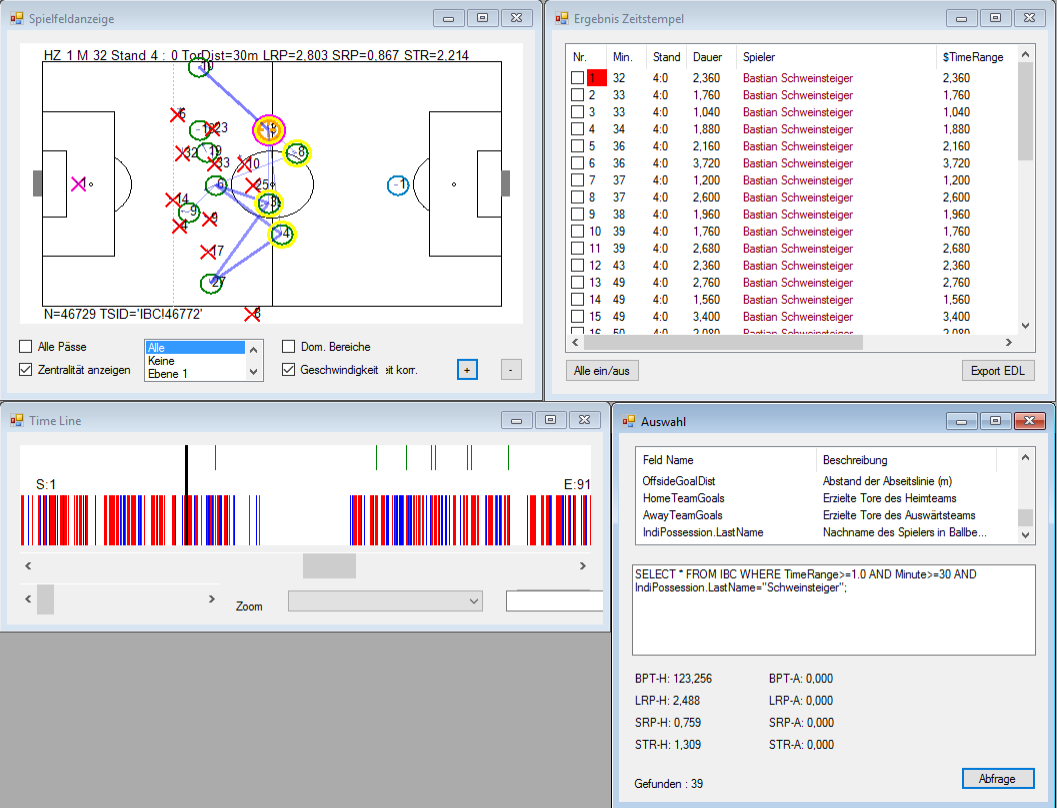Select the blue-circled player near the right penalty area
Screen dimensions: 1057x808
coord(398,185)
